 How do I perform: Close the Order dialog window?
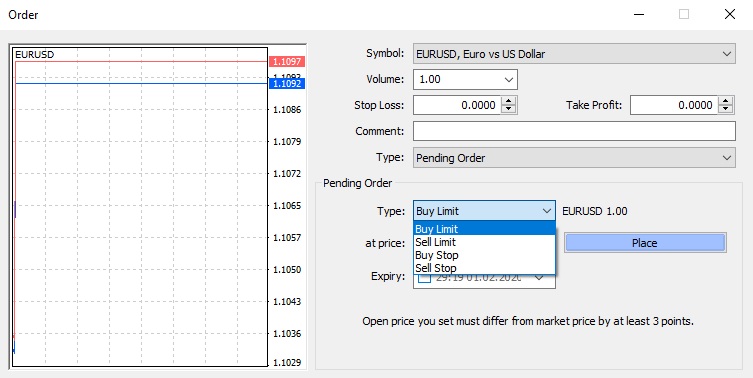tap(729, 14)
